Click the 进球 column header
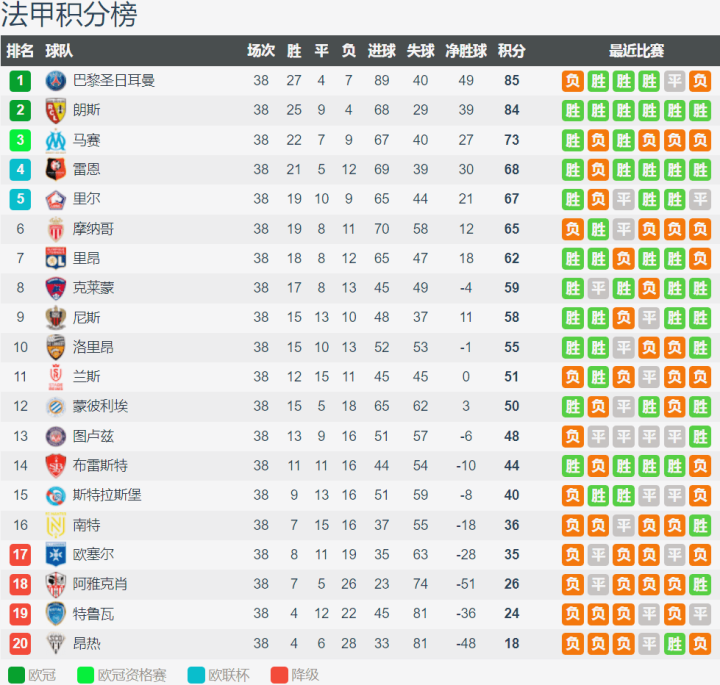The image size is (720, 685). (x=381, y=51)
